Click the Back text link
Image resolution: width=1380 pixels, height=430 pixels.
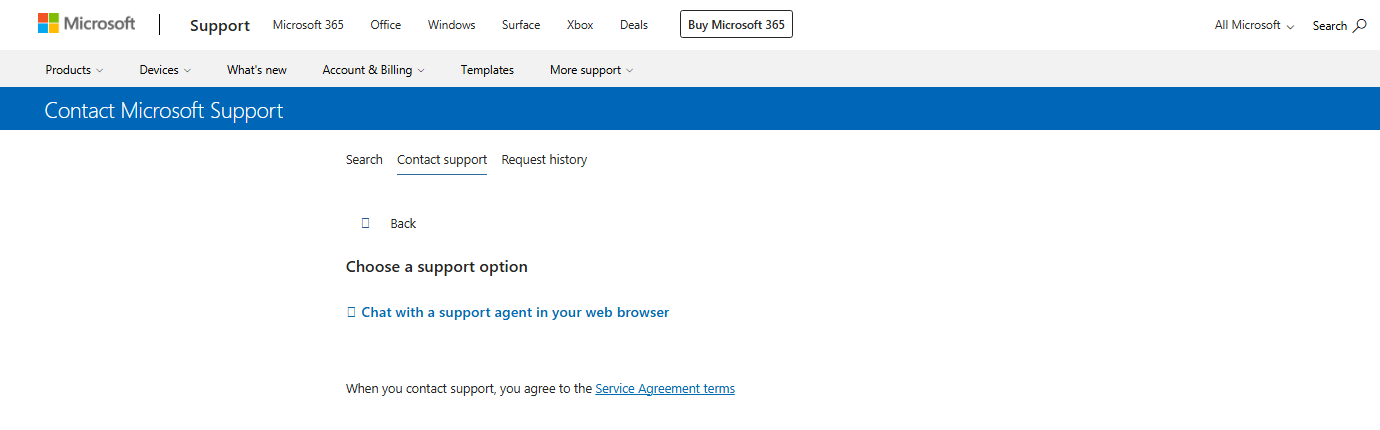click(x=403, y=224)
